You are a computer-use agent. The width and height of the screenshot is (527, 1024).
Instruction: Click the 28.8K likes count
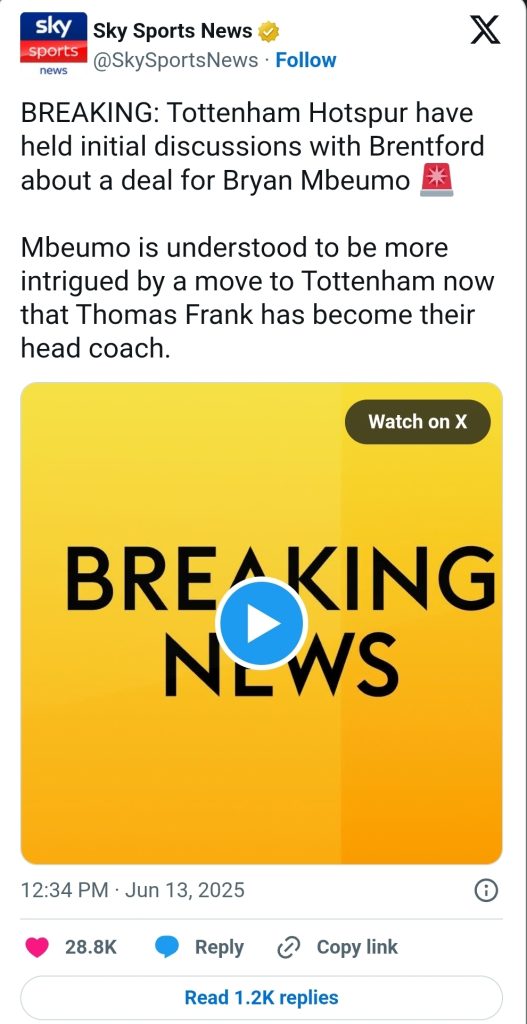tap(91, 948)
